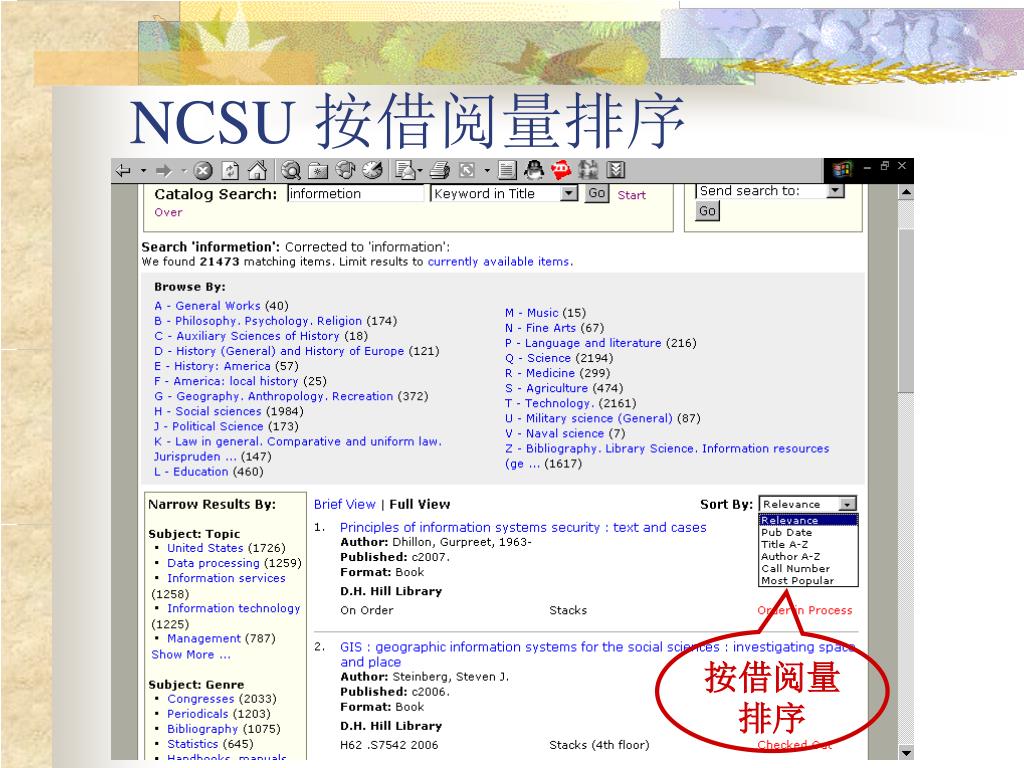Browse J - Political Science category

point(208,426)
